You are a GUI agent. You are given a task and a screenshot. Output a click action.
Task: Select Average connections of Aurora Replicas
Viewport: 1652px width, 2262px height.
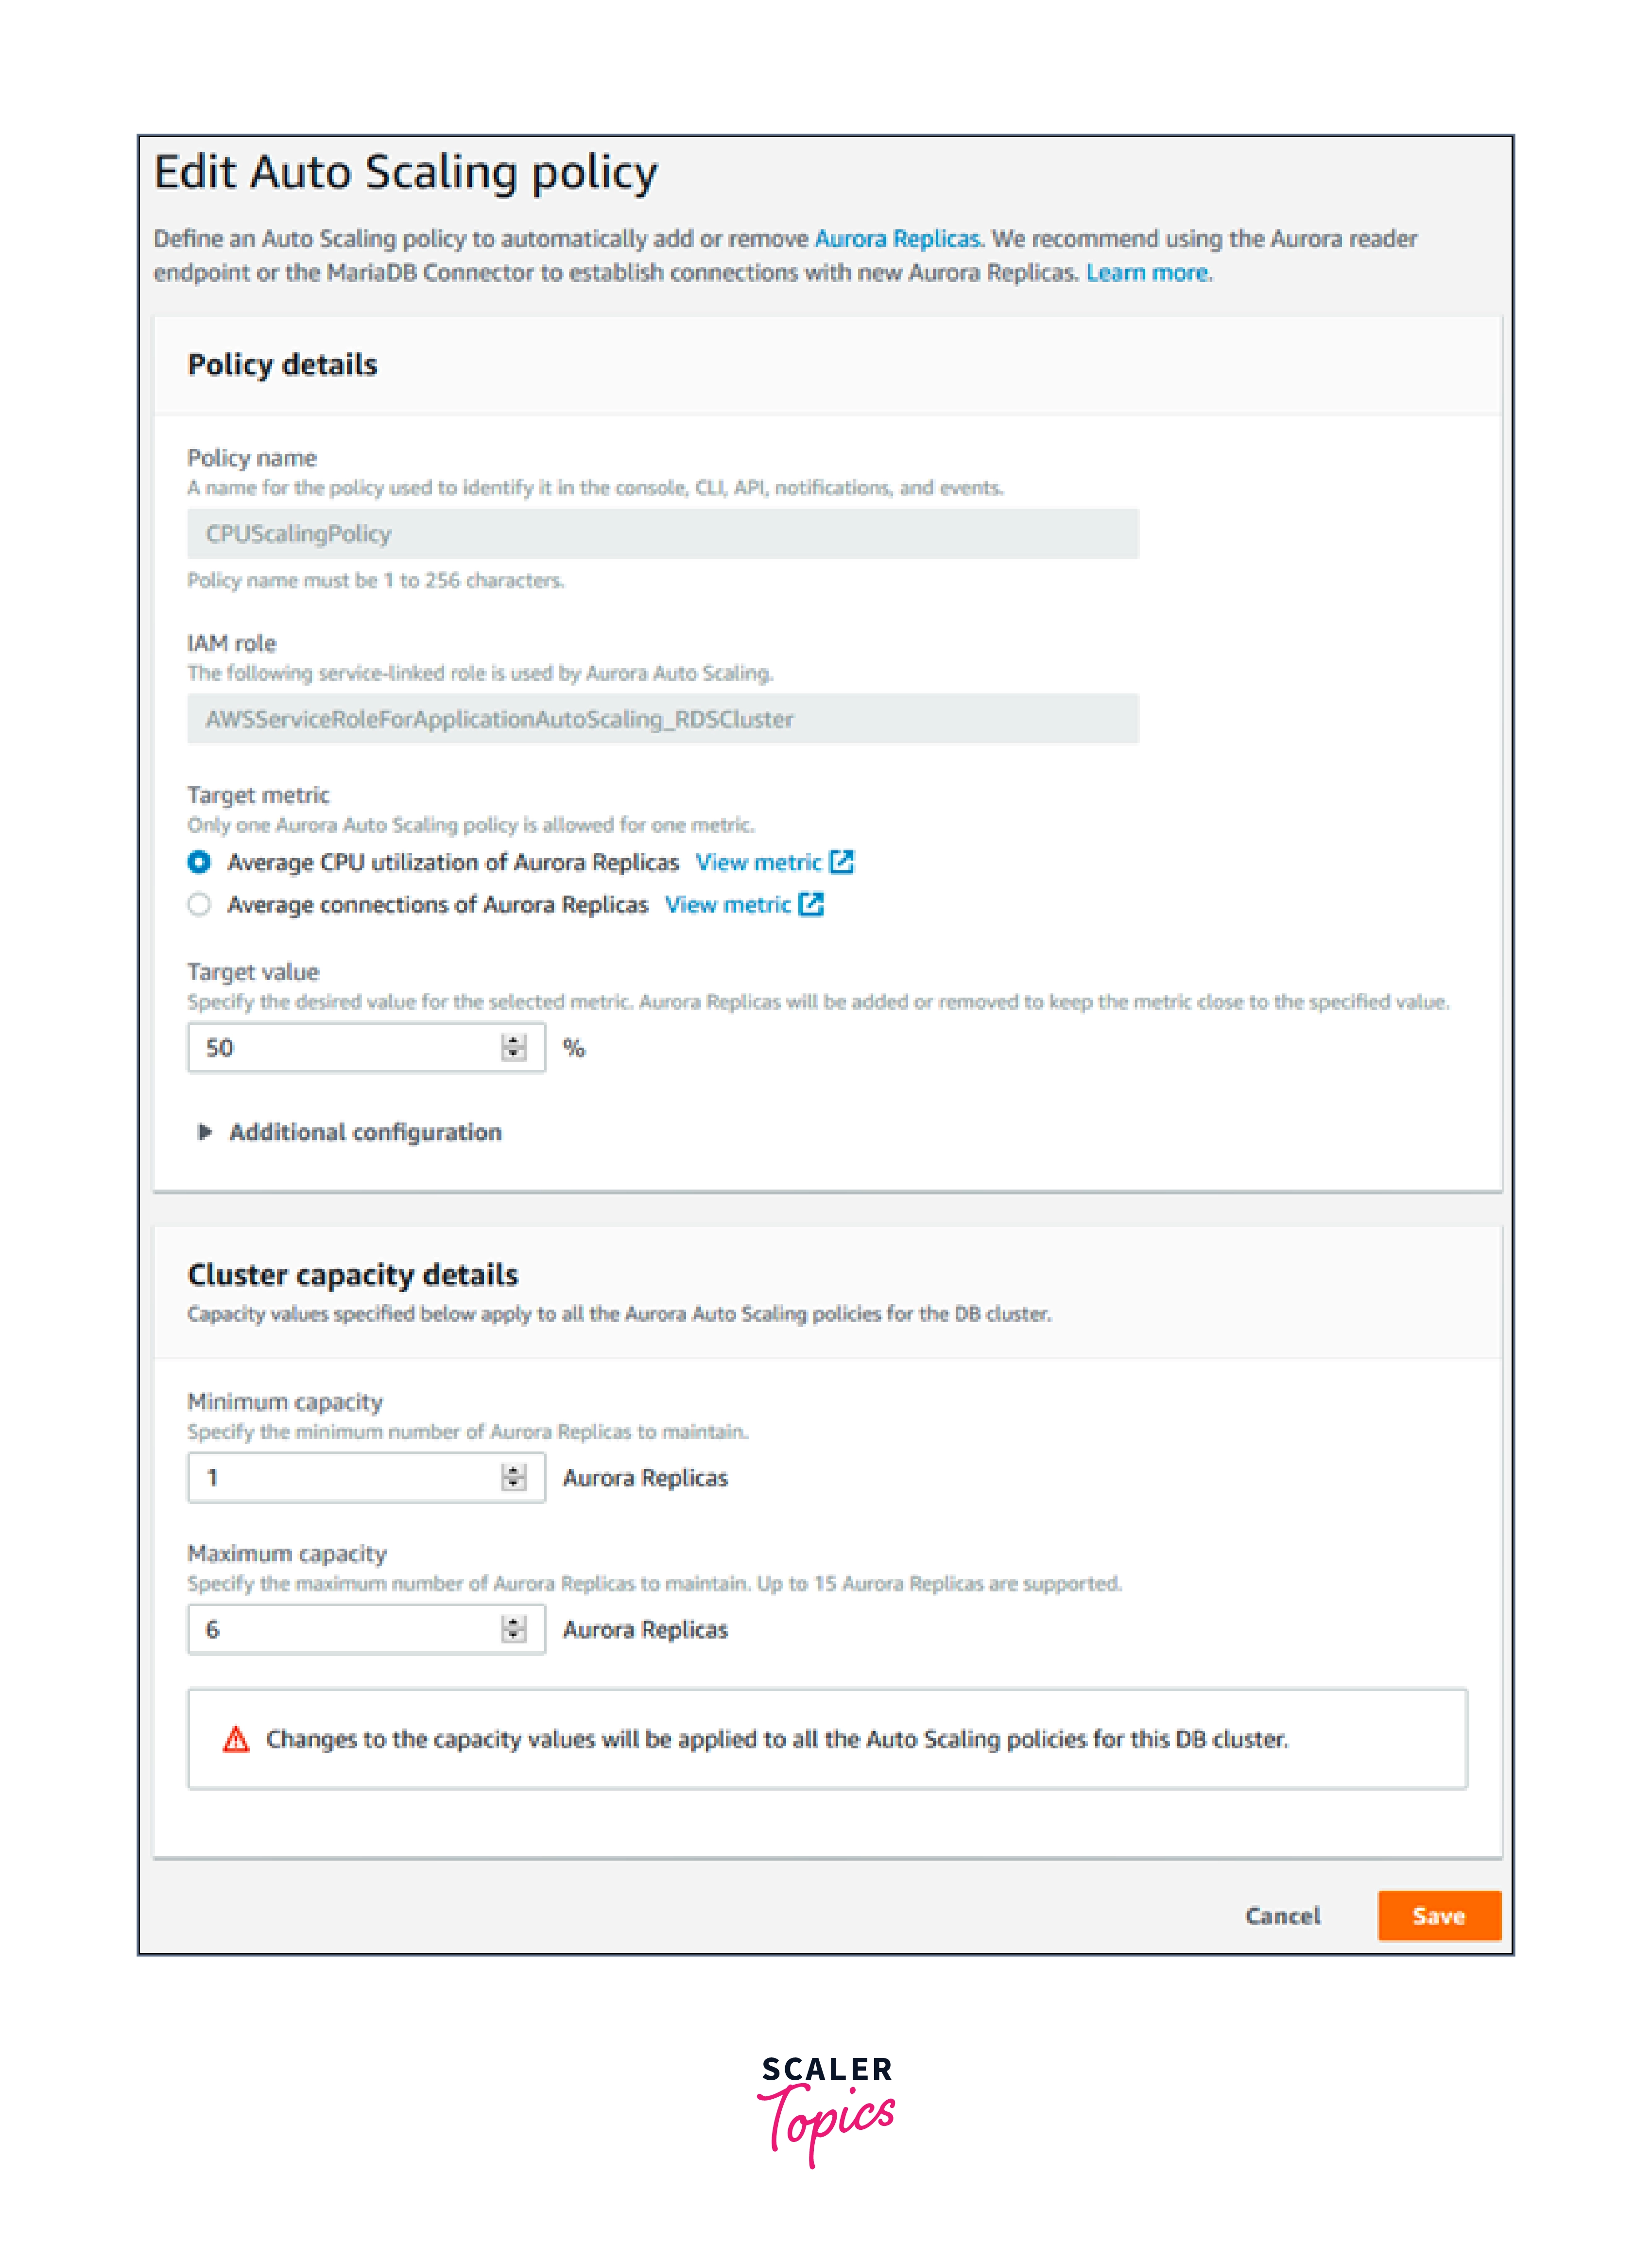200,904
